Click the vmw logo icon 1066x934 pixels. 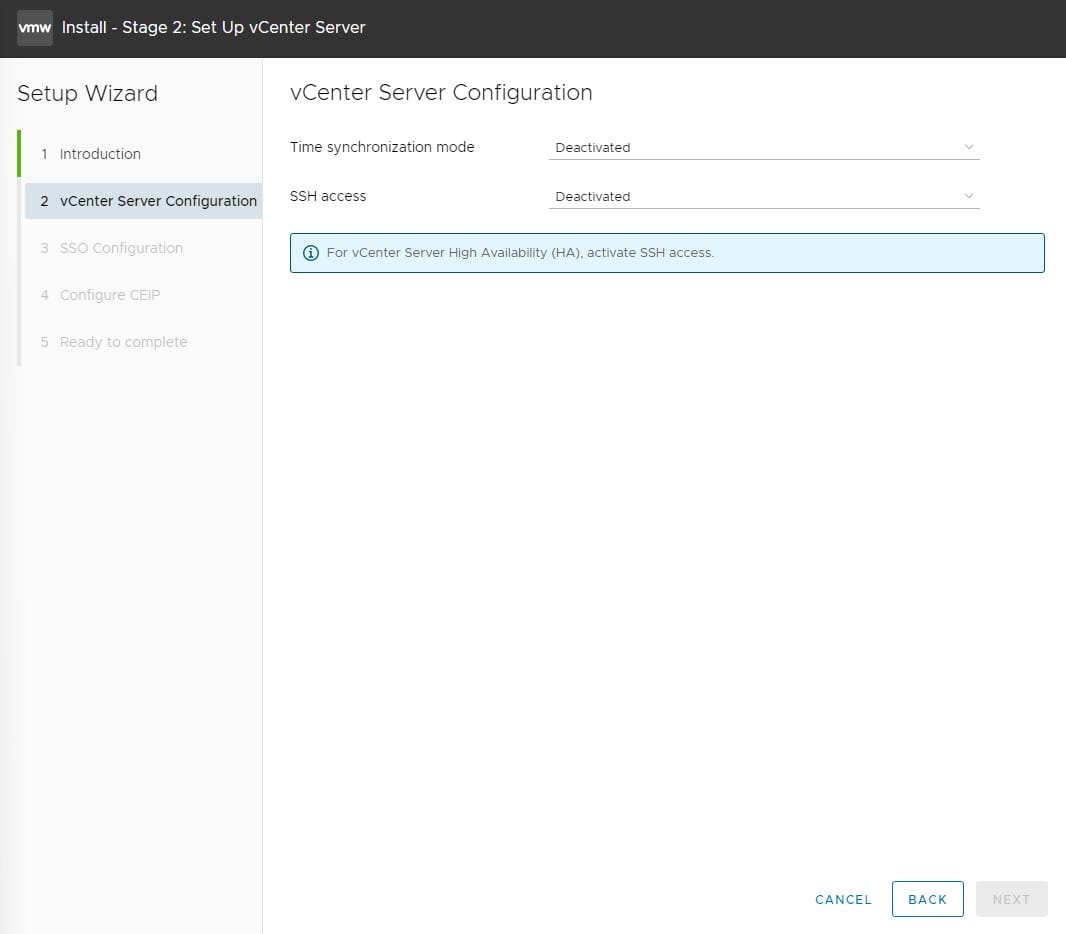point(35,28)
